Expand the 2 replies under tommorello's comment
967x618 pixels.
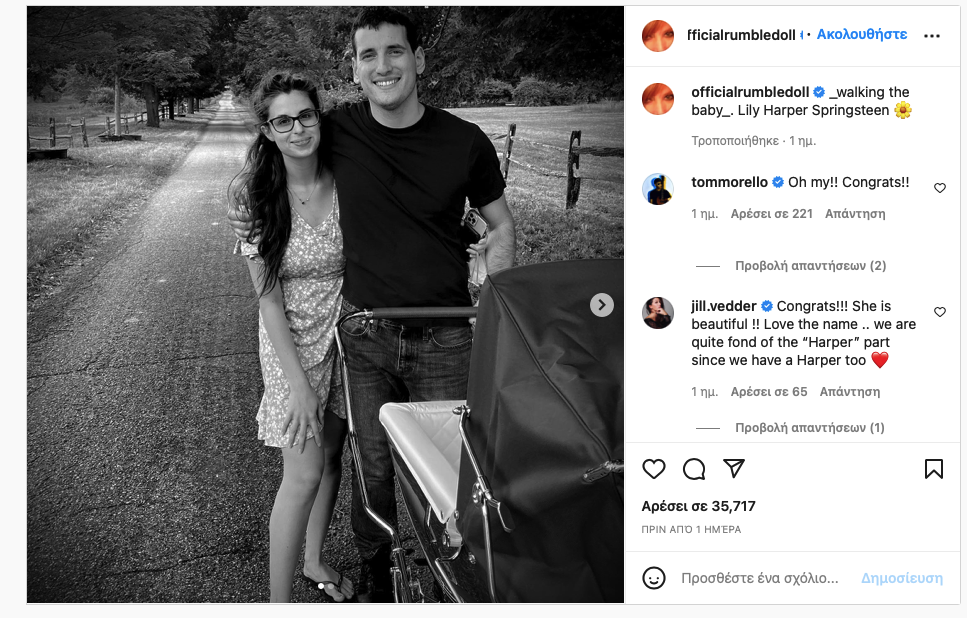[x=810, y=266]
